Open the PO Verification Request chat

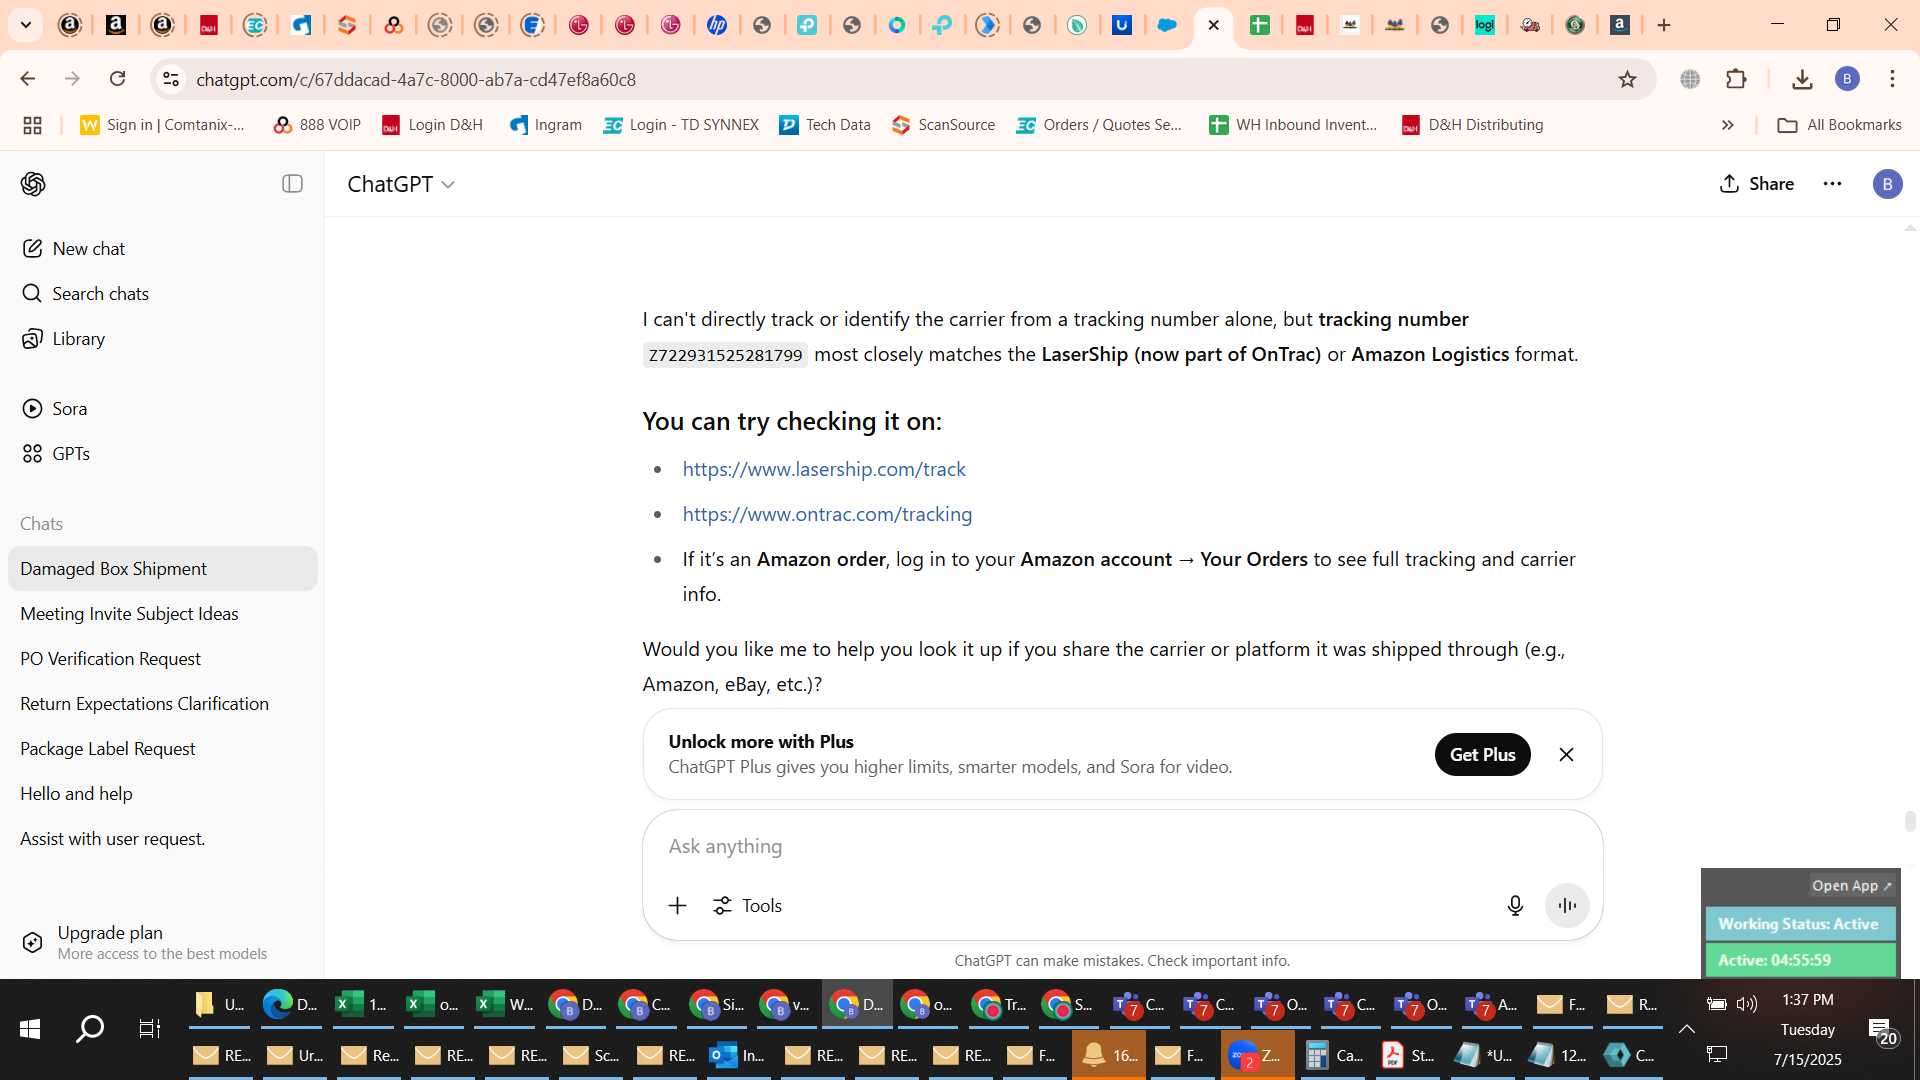tap(163, 658)
